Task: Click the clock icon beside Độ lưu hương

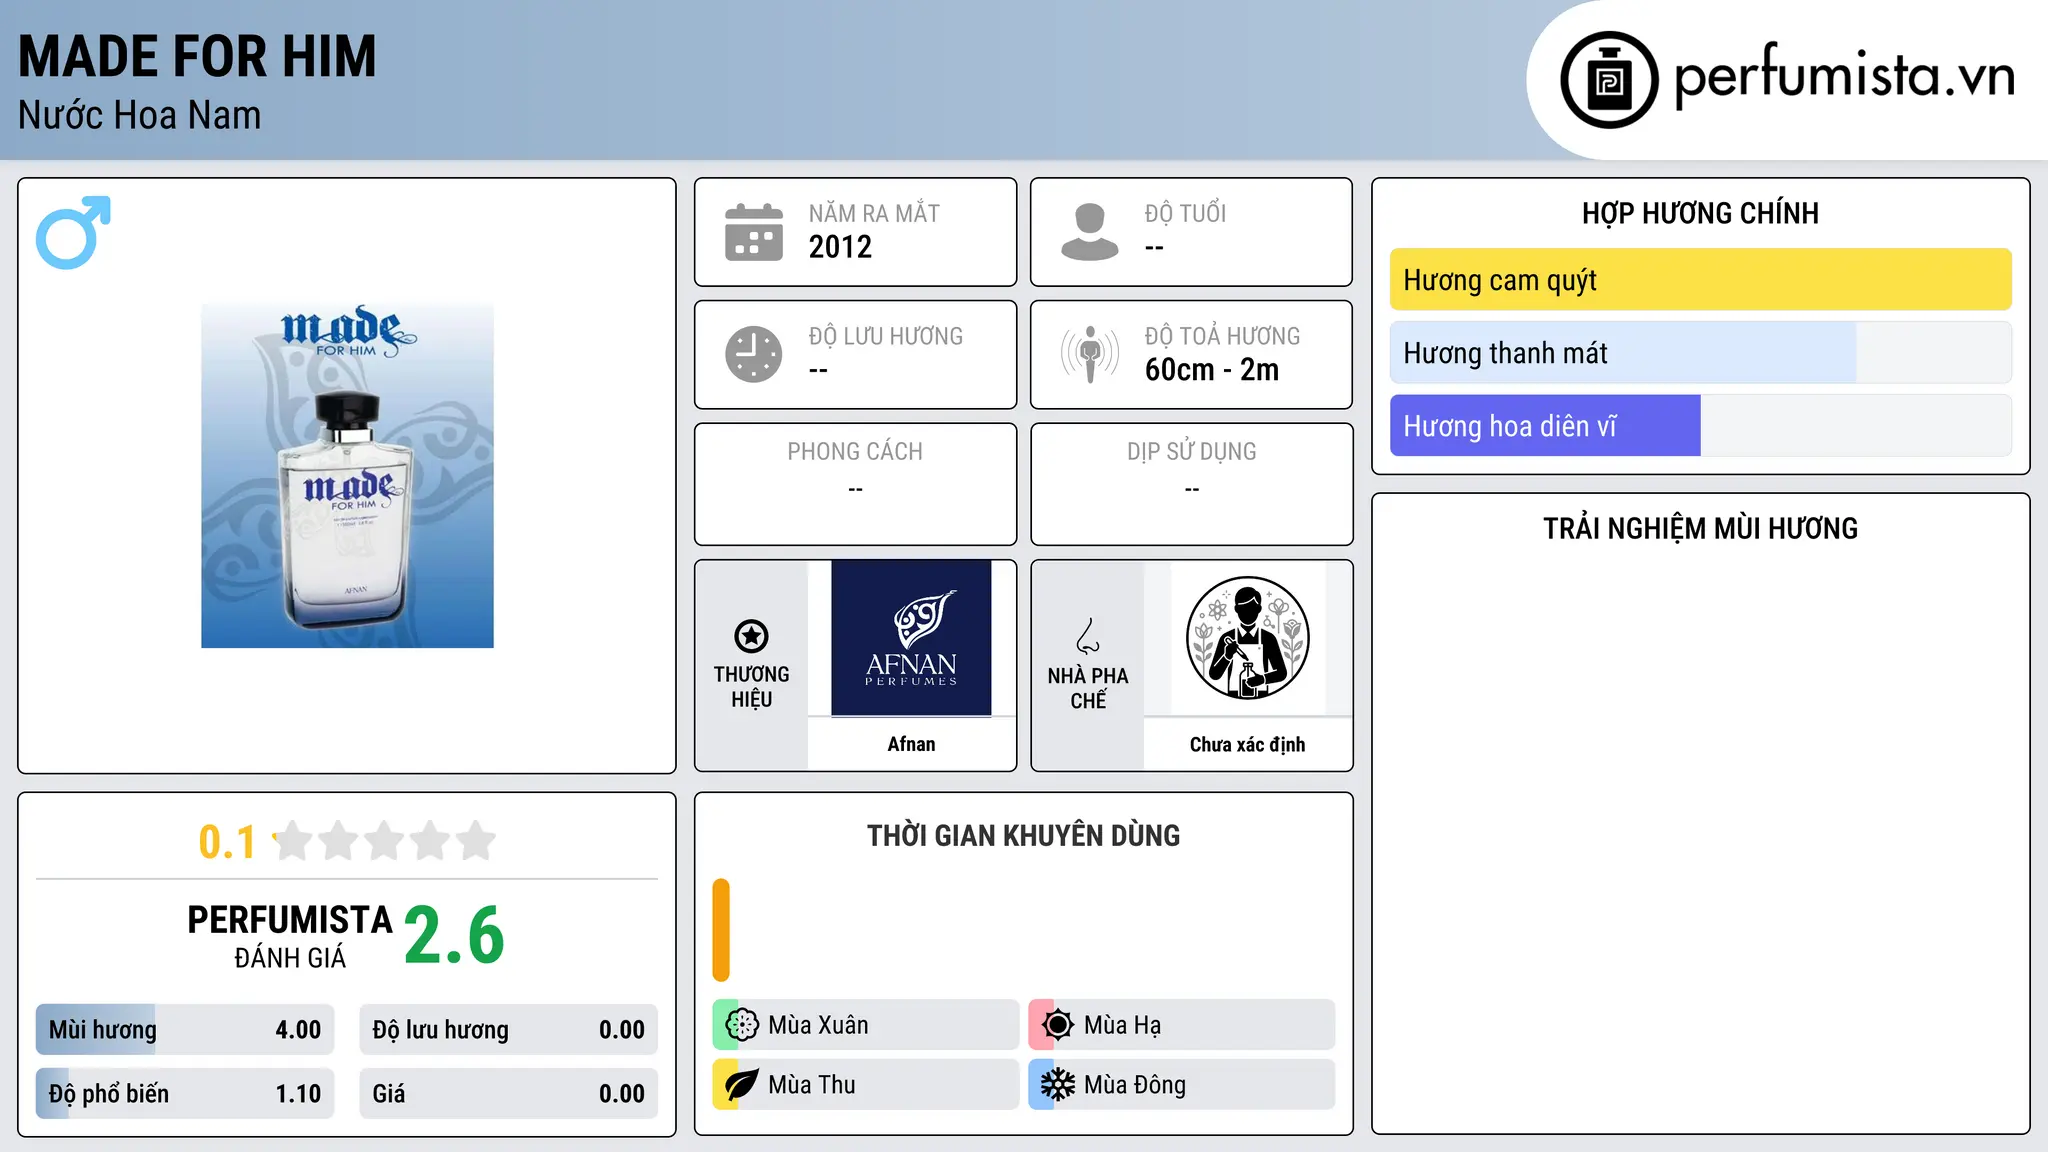Action: 753,354
